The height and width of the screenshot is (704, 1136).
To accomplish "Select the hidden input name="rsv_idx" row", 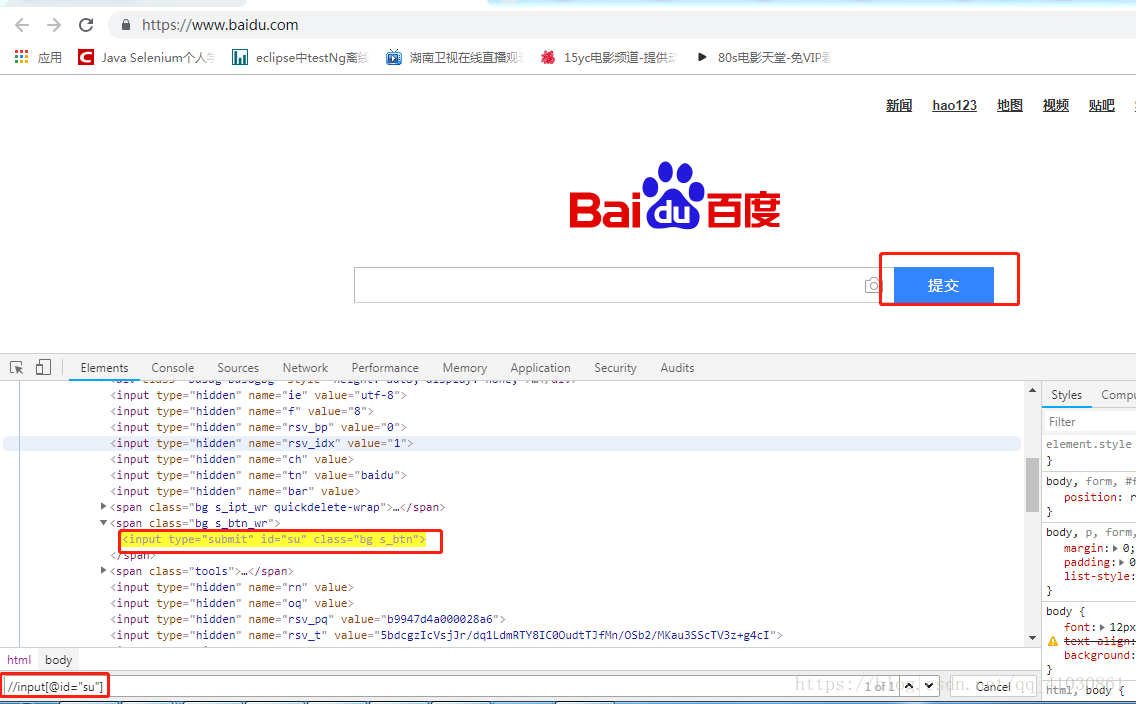I will click(x=262, y=443).
